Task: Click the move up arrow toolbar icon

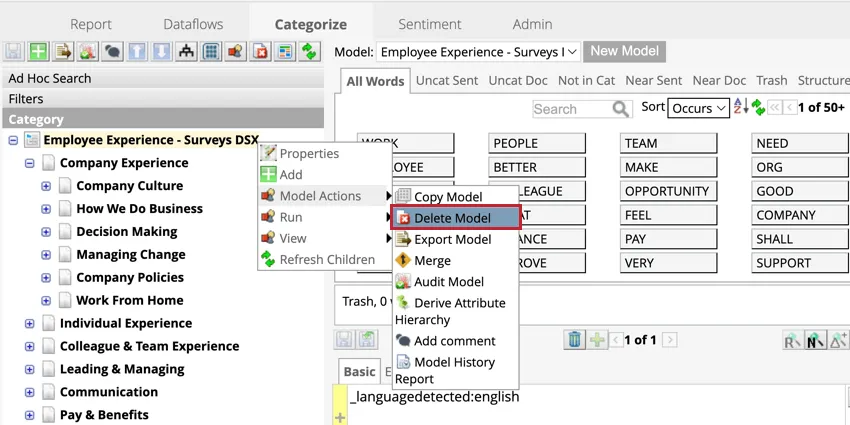Action: (137, 52)
